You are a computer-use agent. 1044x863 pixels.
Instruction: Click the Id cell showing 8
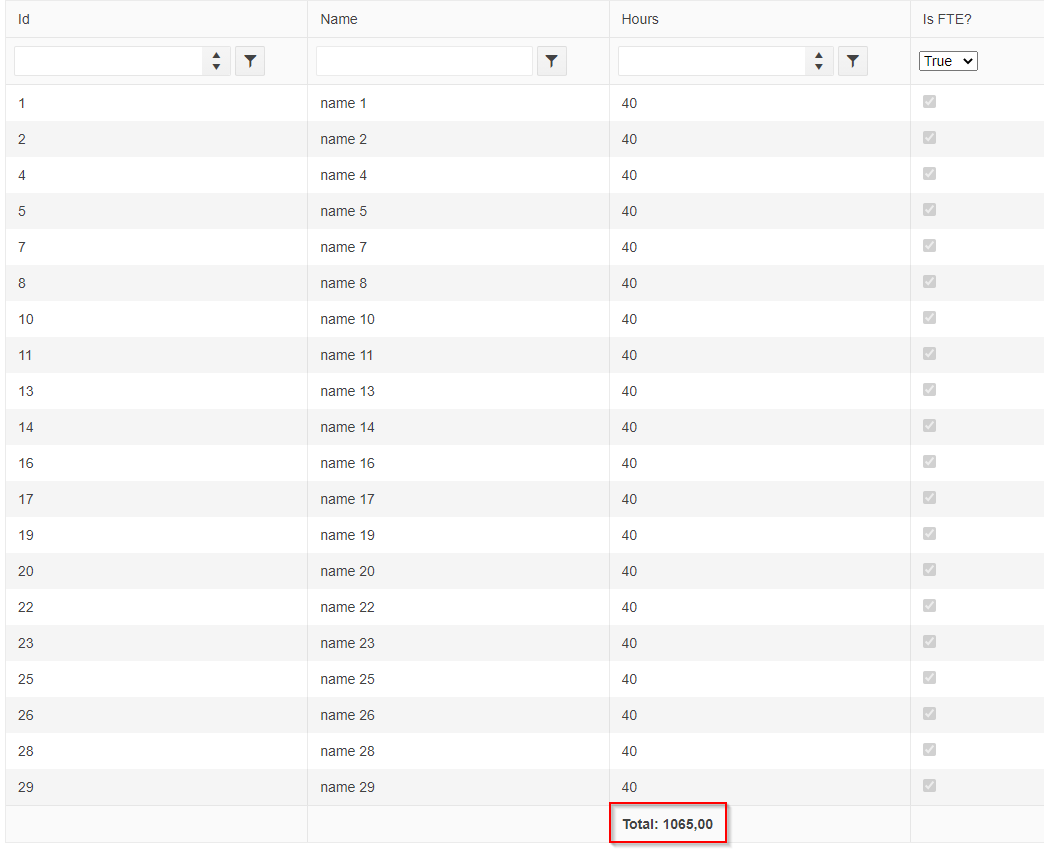point(156,283)
